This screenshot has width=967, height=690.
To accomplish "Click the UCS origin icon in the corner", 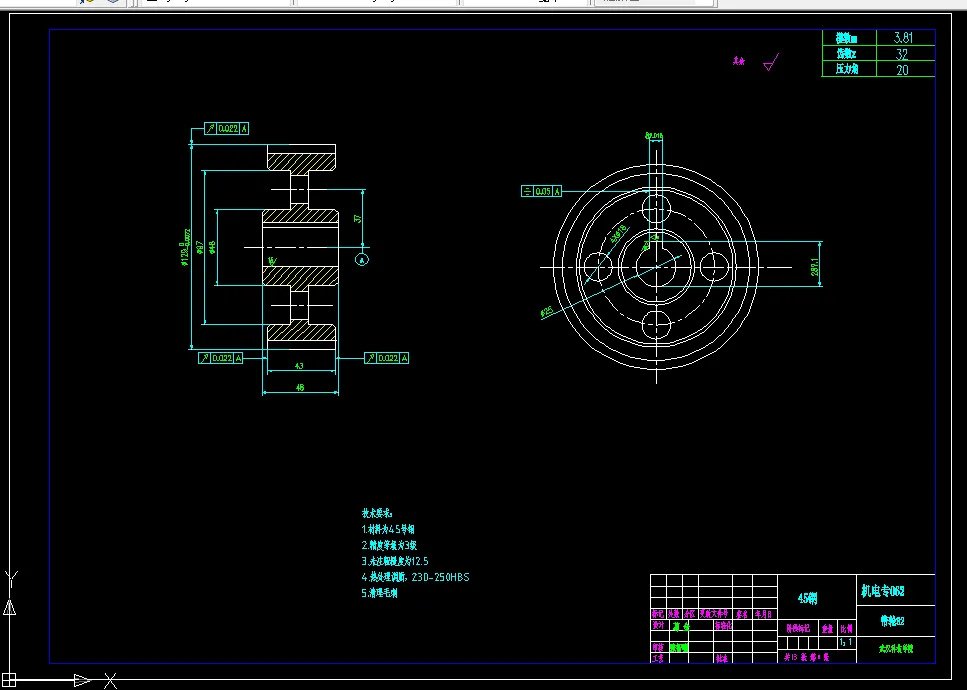I will (x=9, y=679).
